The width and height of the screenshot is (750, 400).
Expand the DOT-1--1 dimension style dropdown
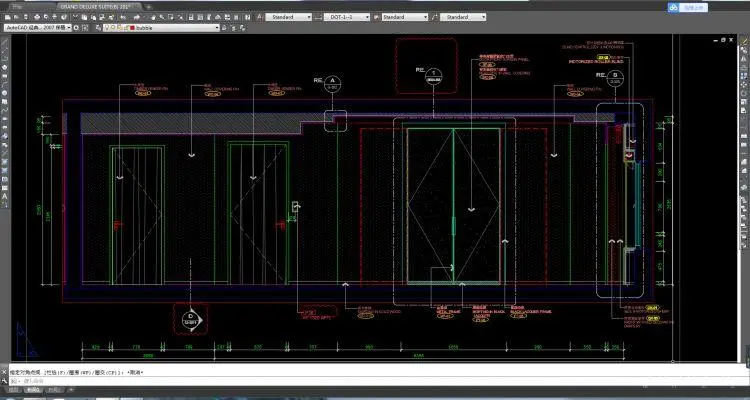pyautogui.click(x=364, y=17)
